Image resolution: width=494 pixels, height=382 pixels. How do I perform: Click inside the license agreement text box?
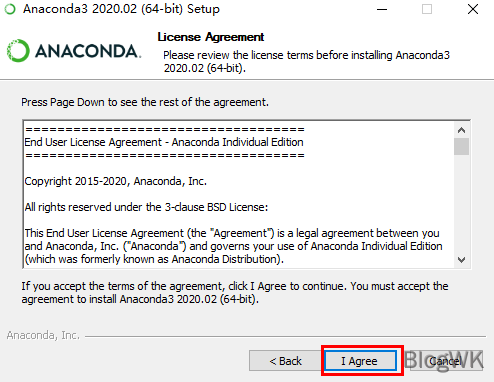click(239, 194)
